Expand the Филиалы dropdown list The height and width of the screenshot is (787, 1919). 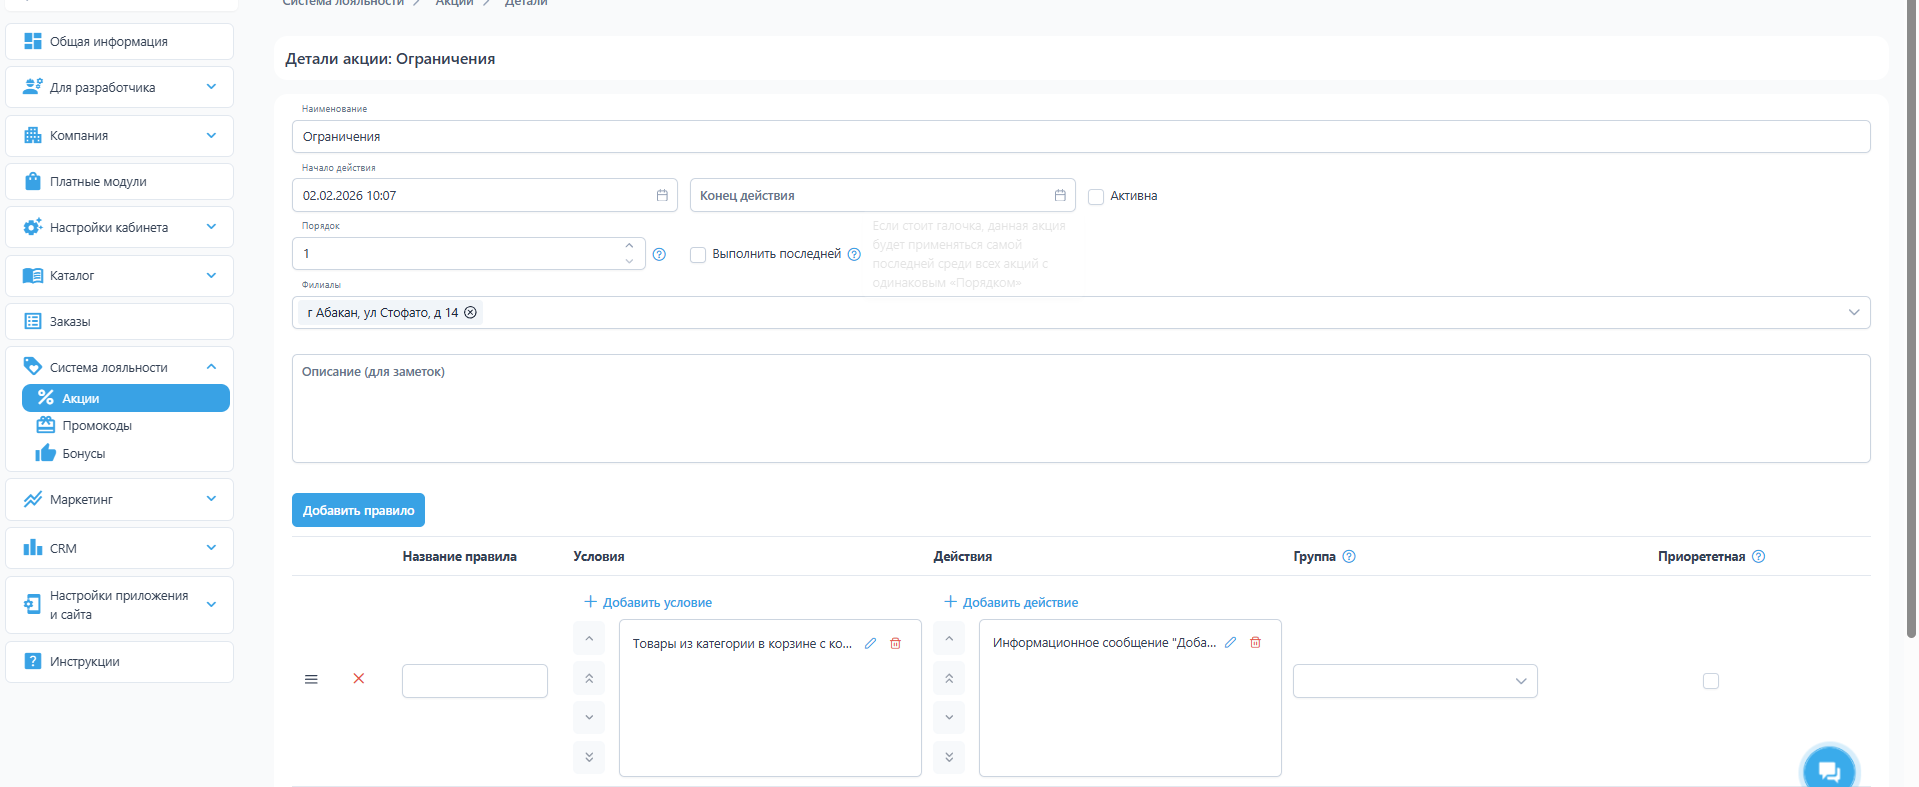coord(1853,313)
